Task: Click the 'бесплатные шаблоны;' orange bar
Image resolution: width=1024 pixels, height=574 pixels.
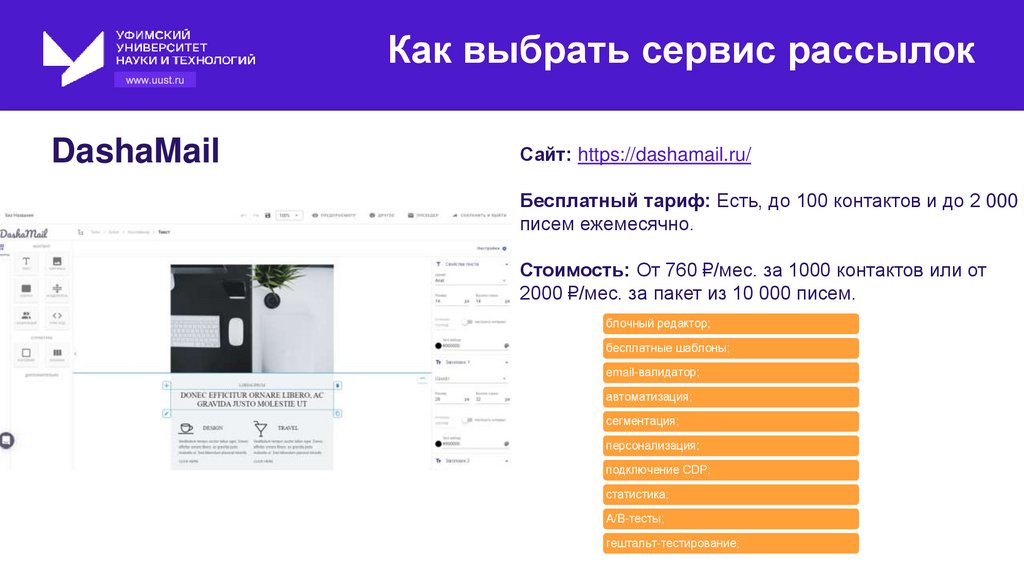Action: pyautogui.click(x=731, y=348)
